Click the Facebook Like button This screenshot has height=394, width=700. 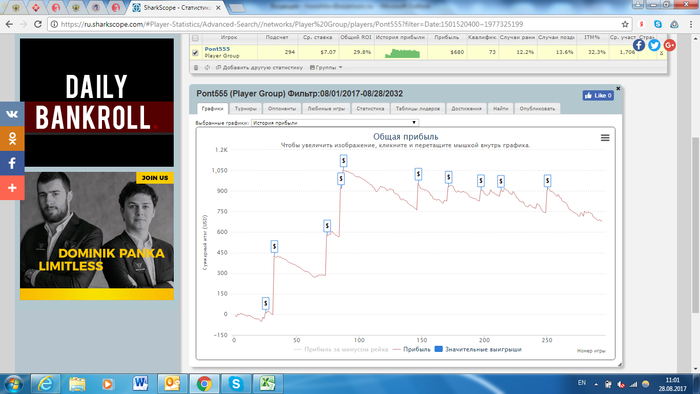(598, 95)
